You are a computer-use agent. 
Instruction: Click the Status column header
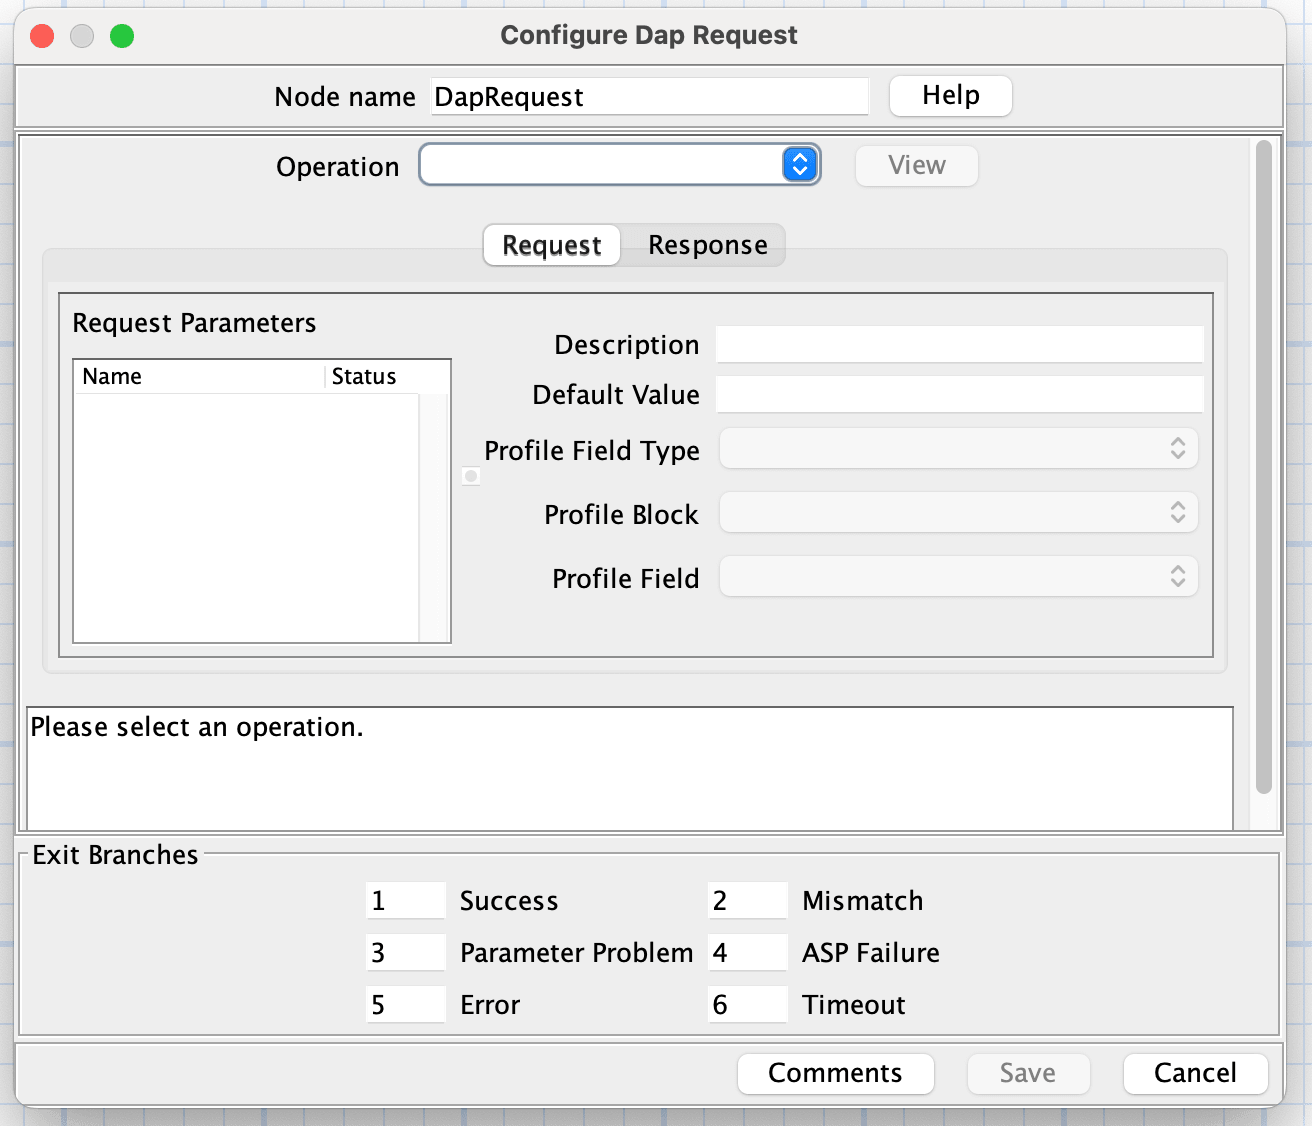[x=363, y=376]
